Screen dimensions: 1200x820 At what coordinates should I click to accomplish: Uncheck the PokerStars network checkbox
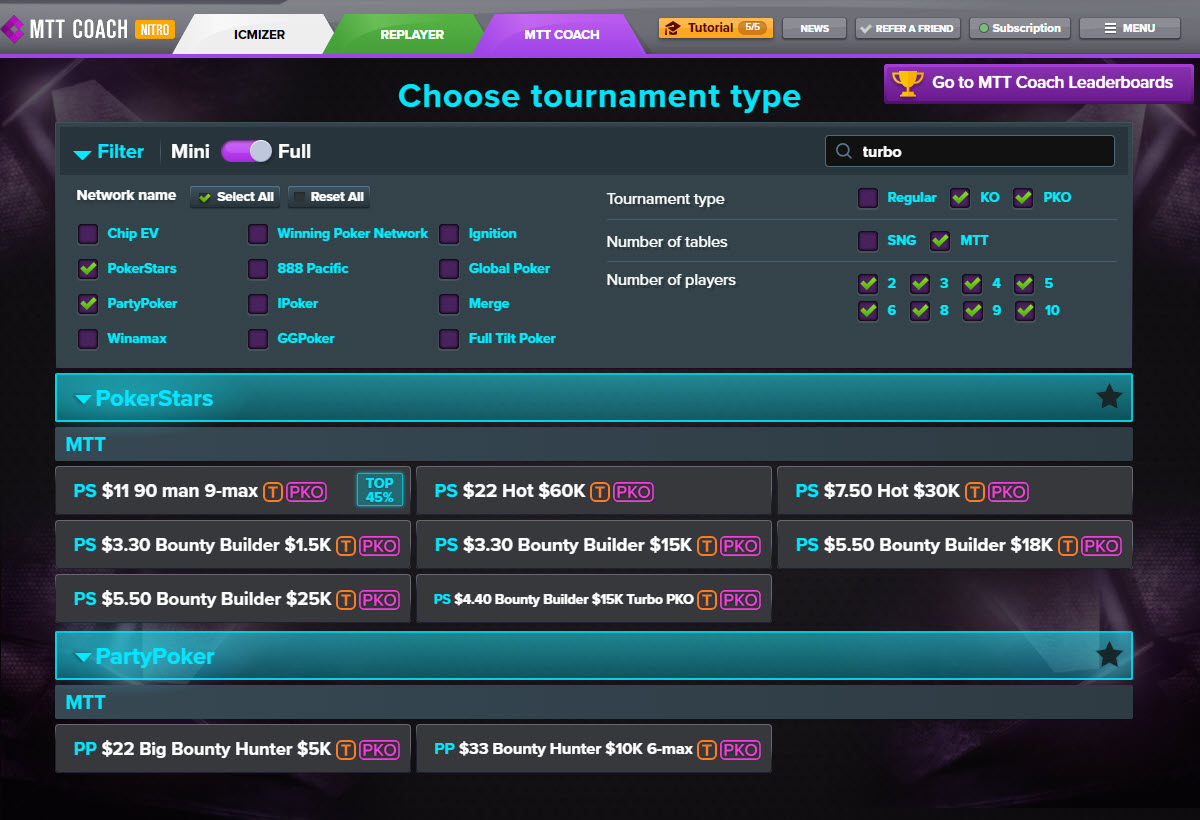click(88, 269)
